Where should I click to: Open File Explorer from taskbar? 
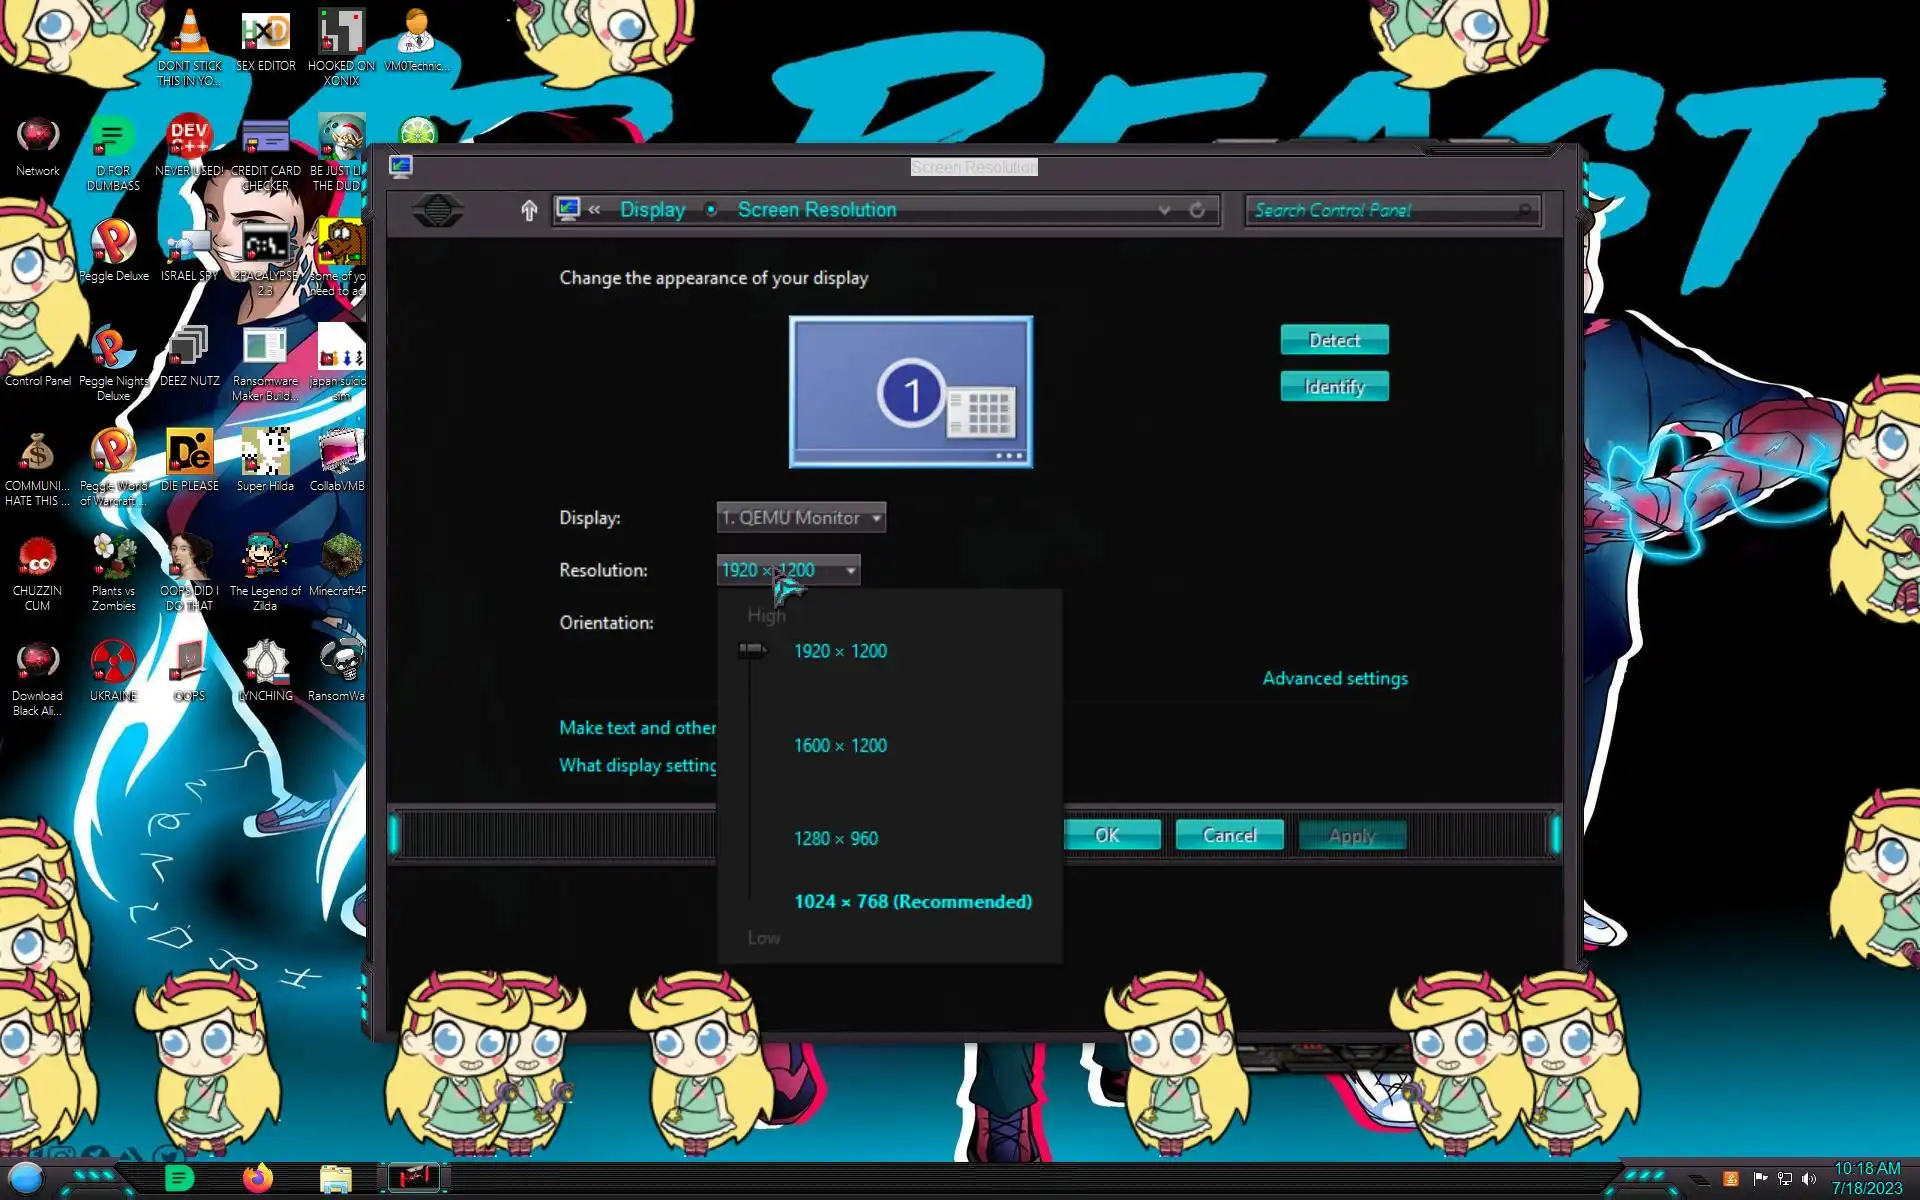click(x=335, y=1179)
